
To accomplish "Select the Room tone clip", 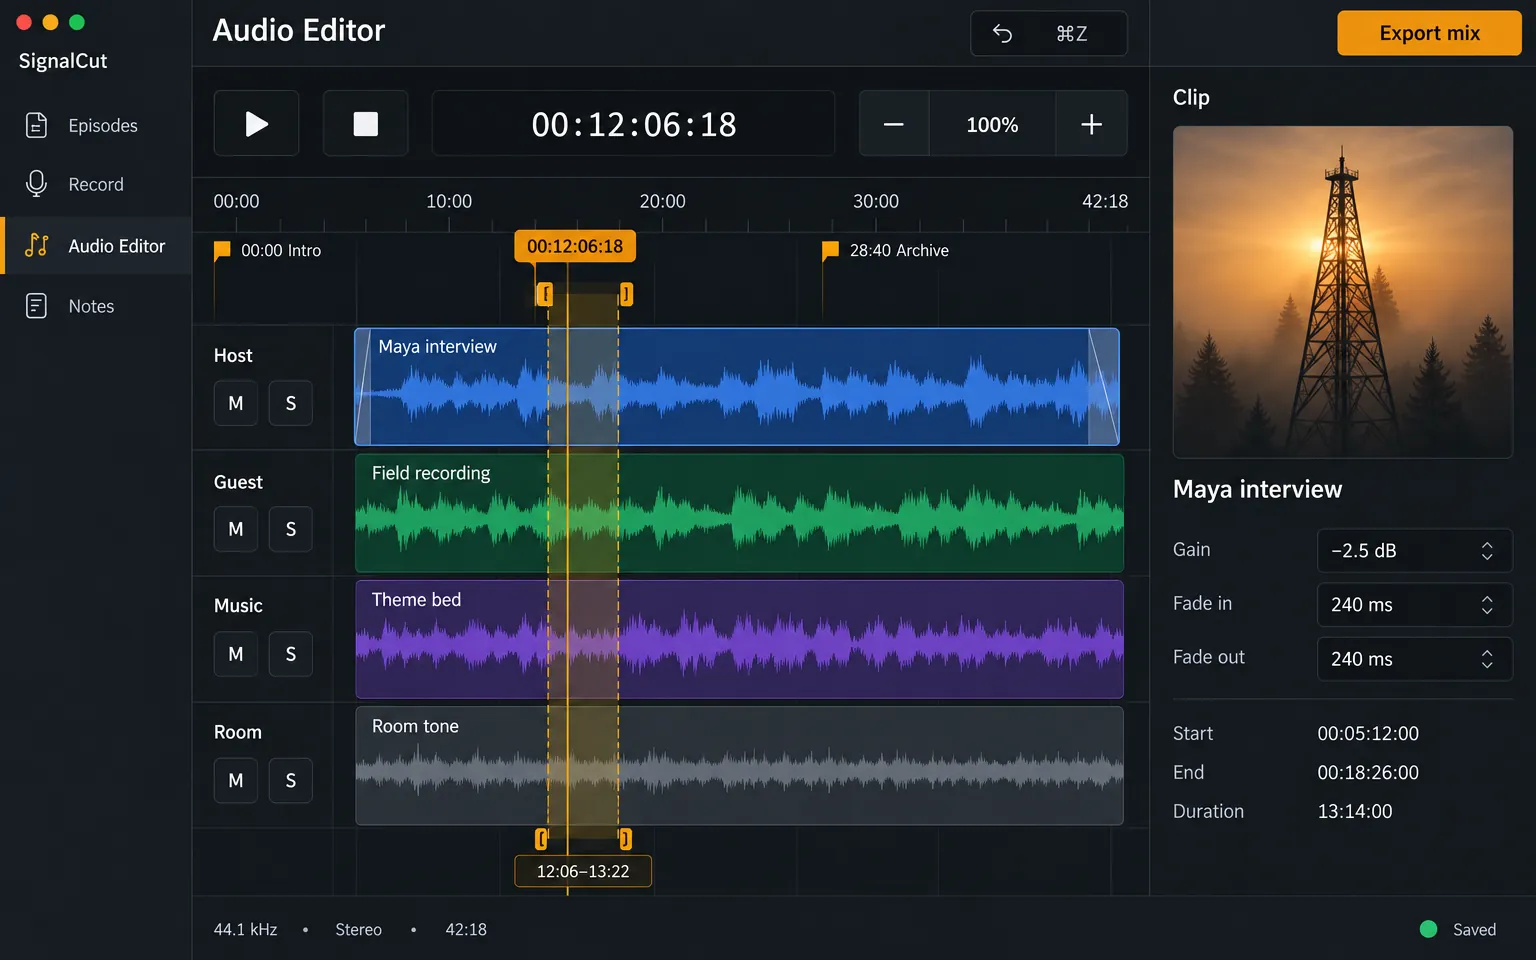I will (x=739, y=766).
